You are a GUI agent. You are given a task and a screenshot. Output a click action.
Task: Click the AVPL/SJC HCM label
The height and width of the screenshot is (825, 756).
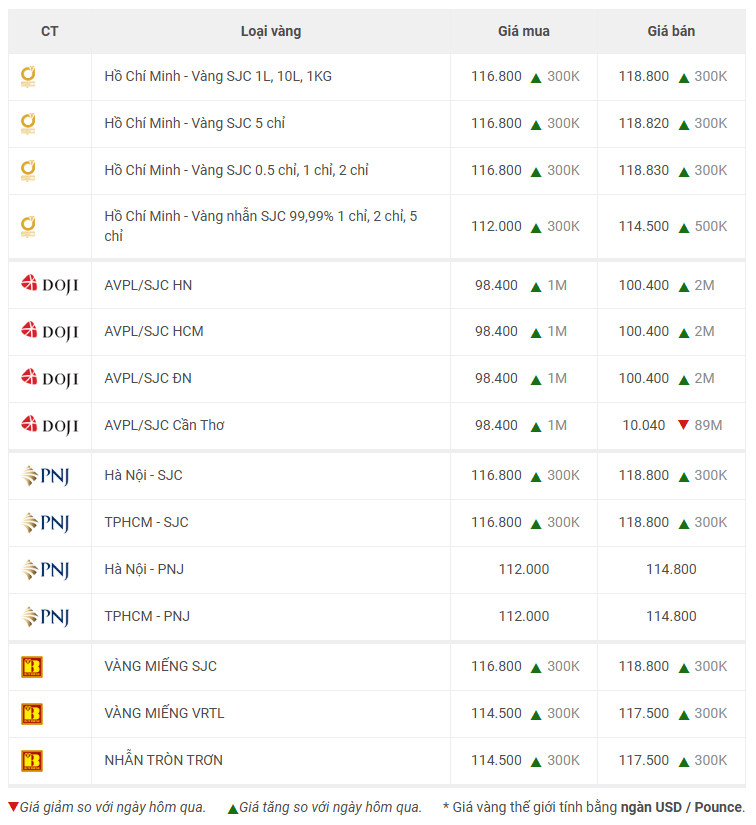click(x=154, y=331)
